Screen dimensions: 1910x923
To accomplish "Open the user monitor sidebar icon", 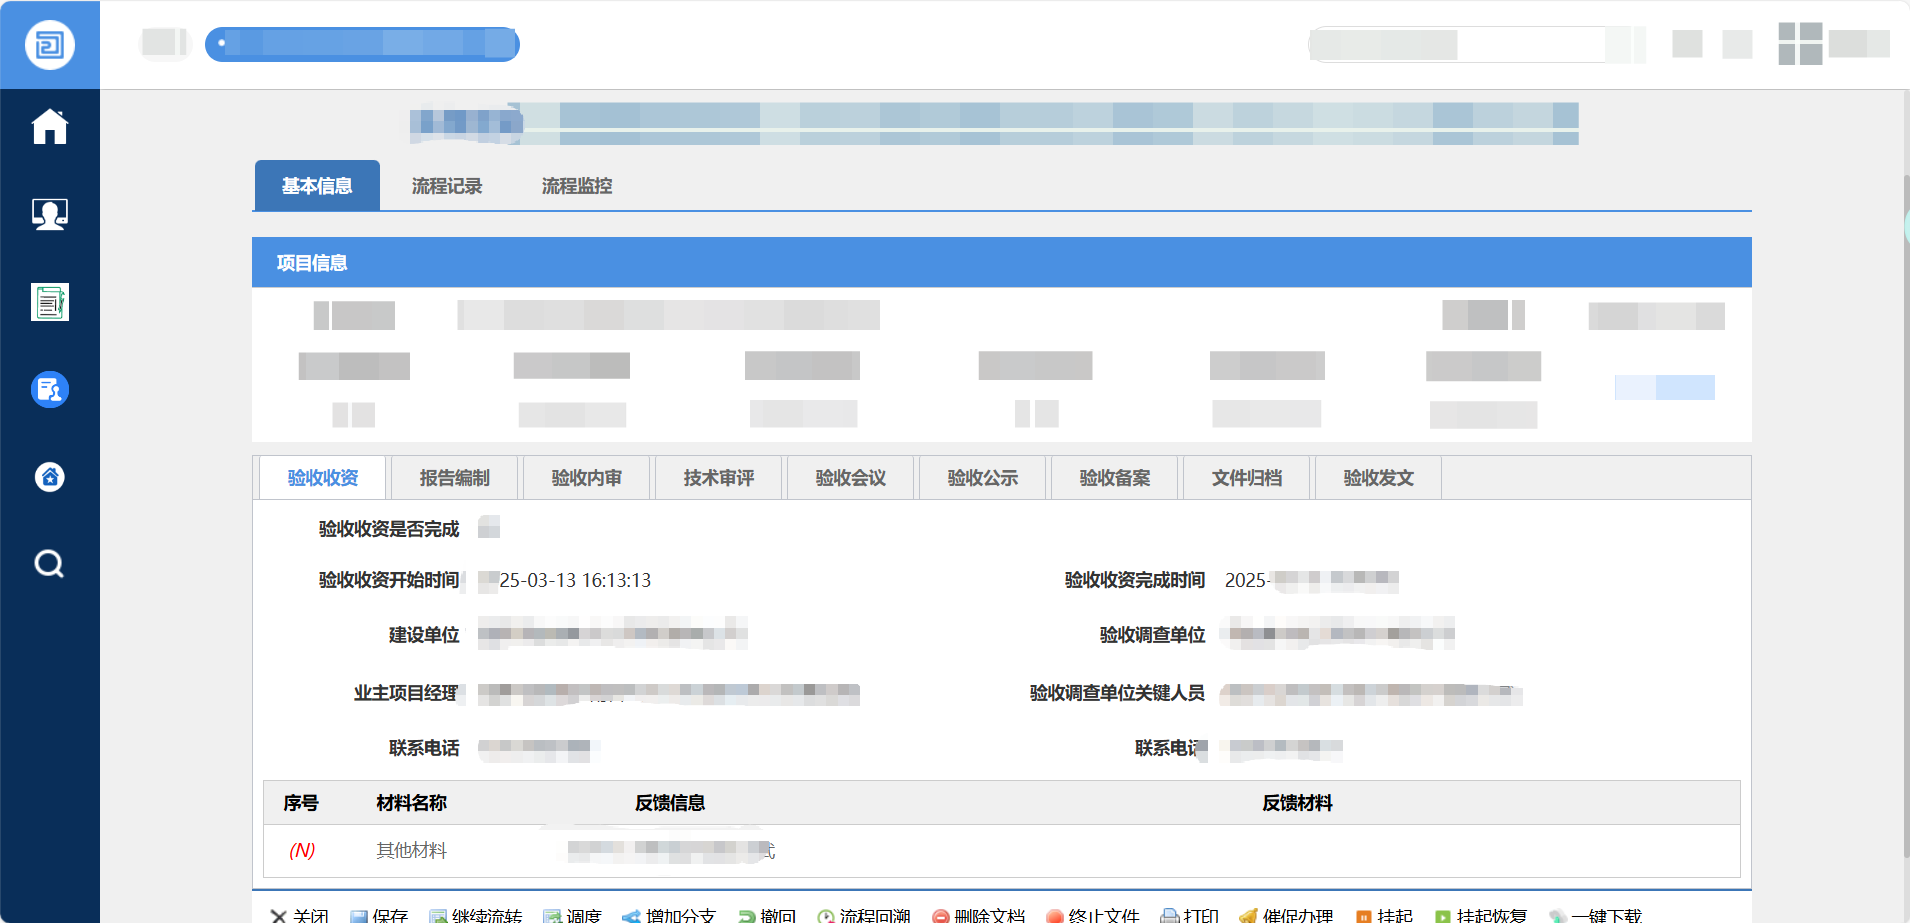I will click(x=49, y=214).
